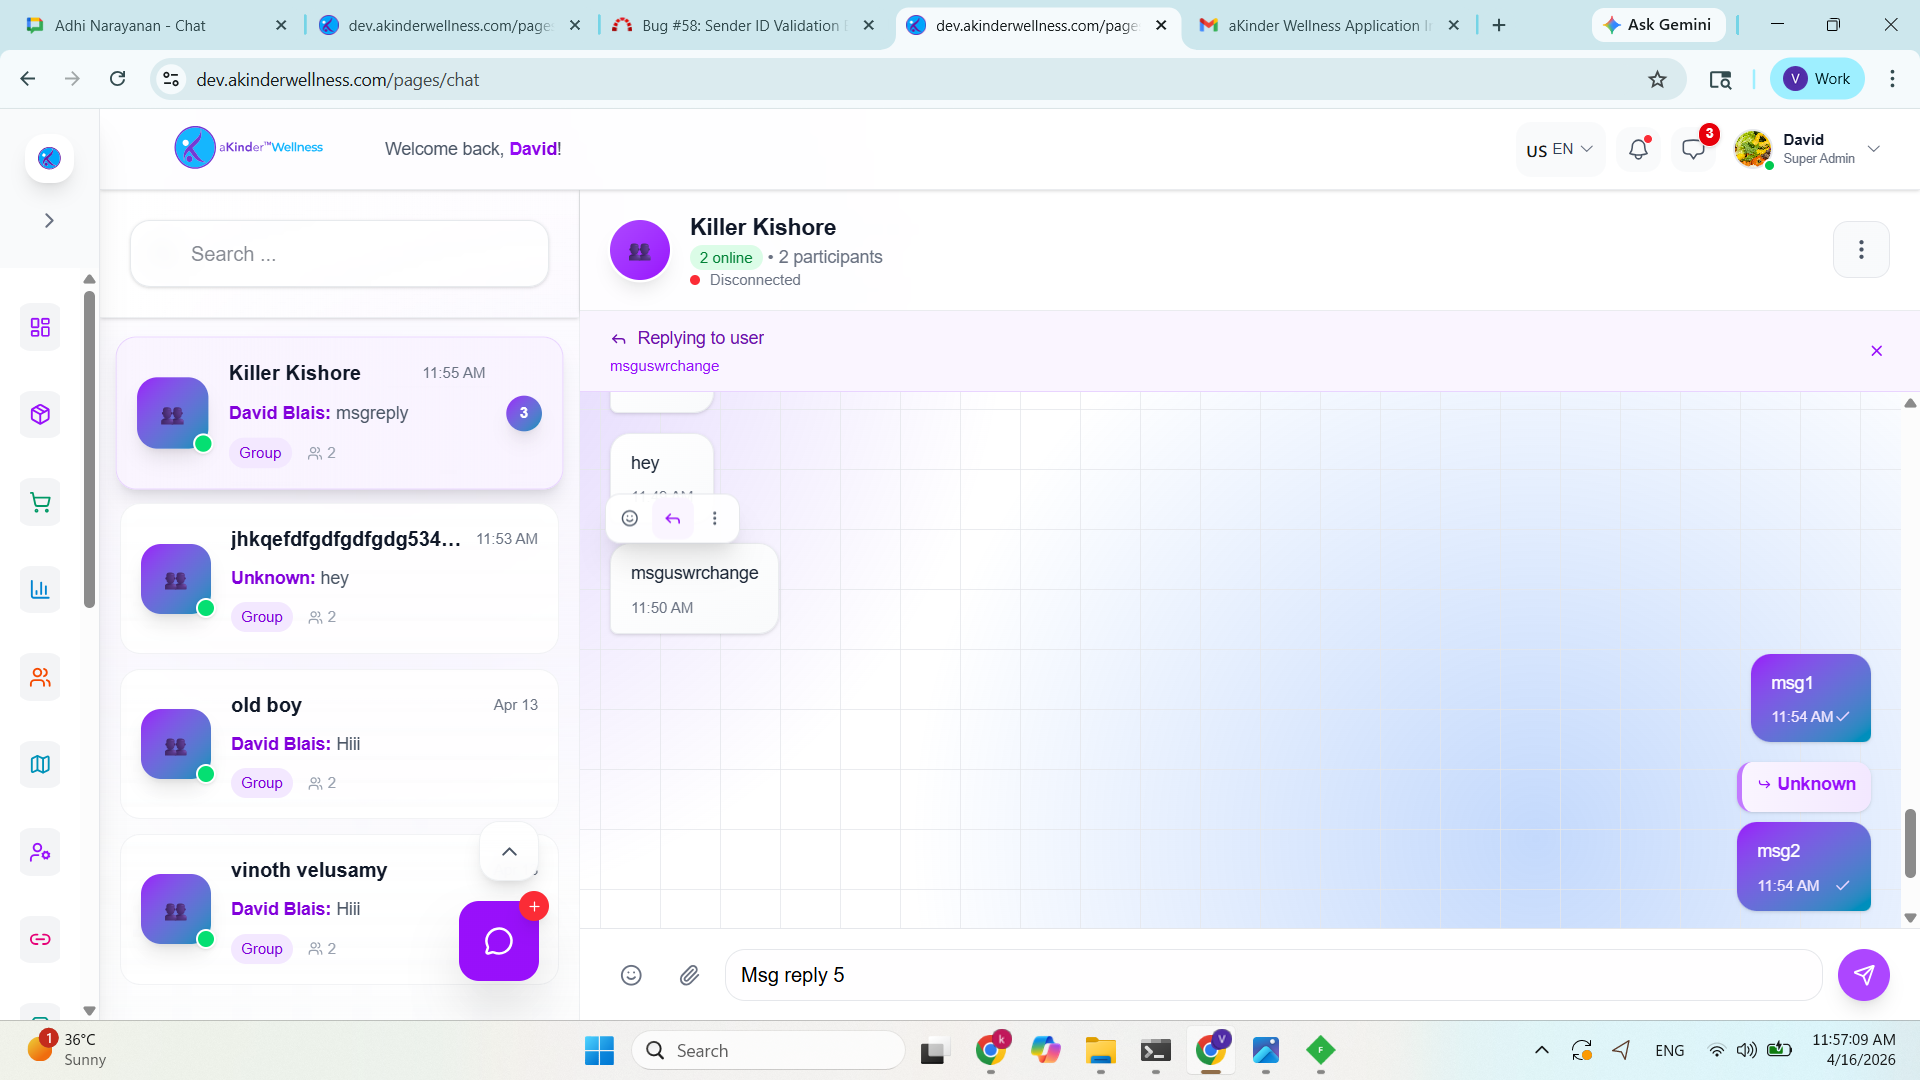Viewport: 1920px width, 1080px height.
Task: Switch to Bug #58 Sender ID browser tab
Action: tap(740, 25)
